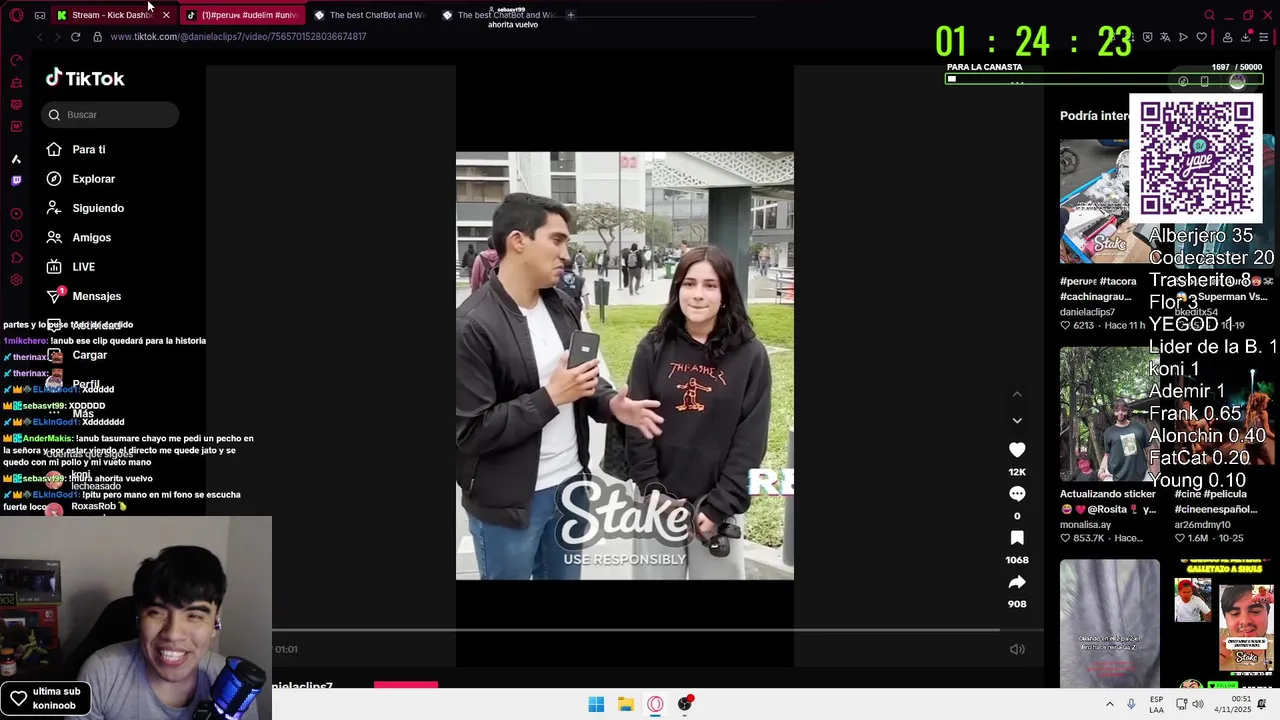Open monalisa.ay profile link
The width and height of the screenshot is (1280, 720).
pyautogui.click(x=1086, y=524)
